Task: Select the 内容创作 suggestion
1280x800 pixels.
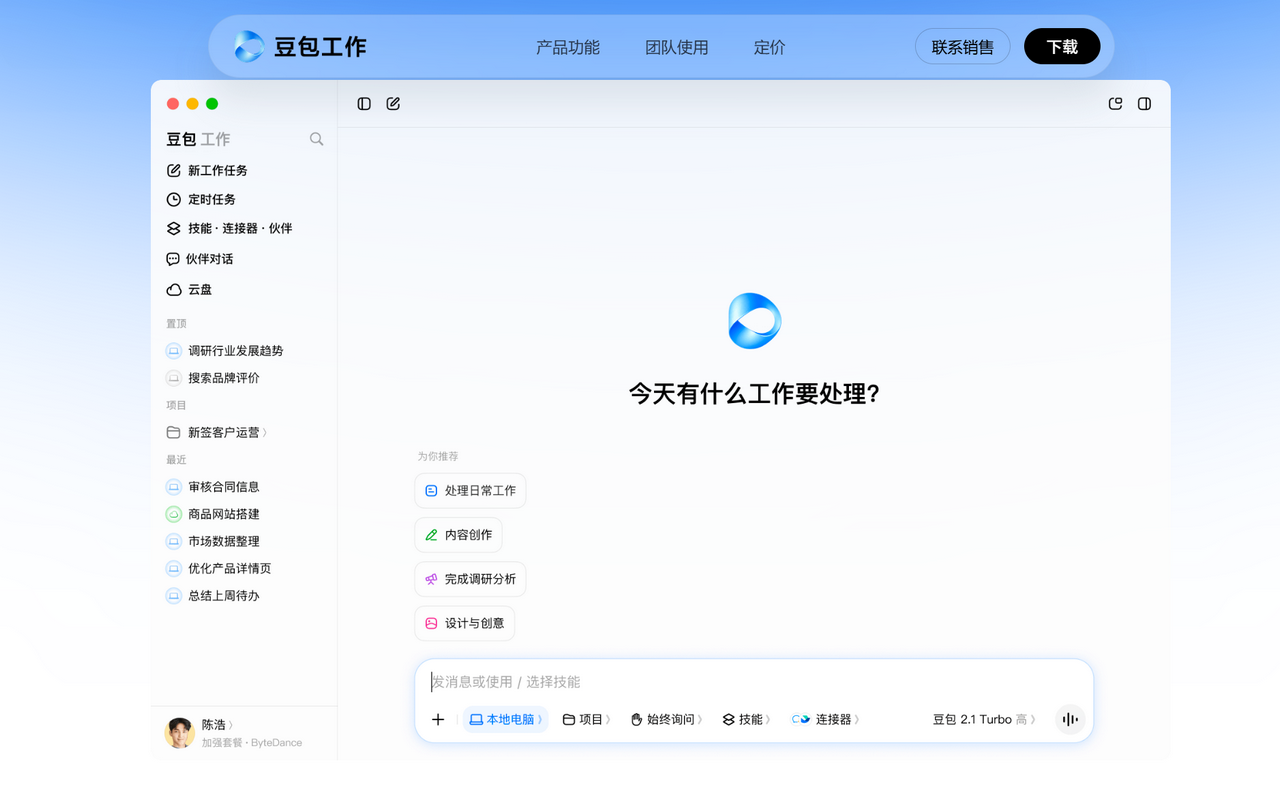Action: (x=458, y=534)
